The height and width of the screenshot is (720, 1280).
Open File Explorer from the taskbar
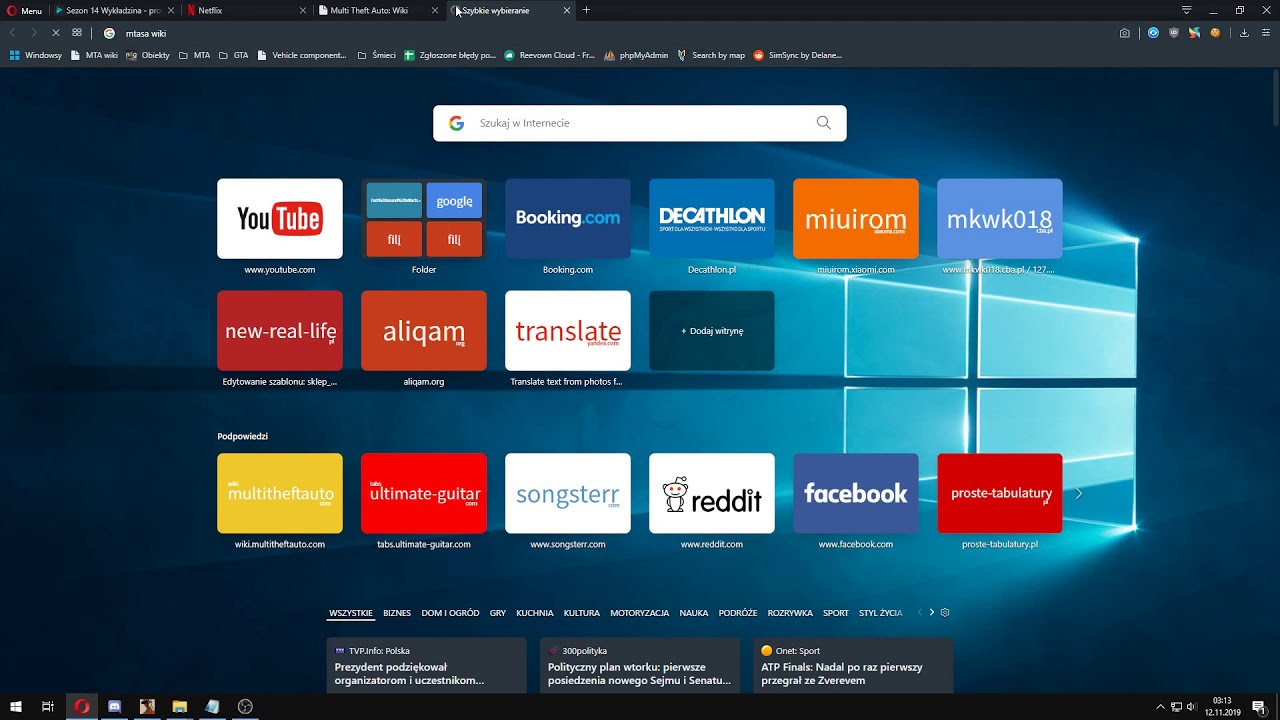click(180, 706)
